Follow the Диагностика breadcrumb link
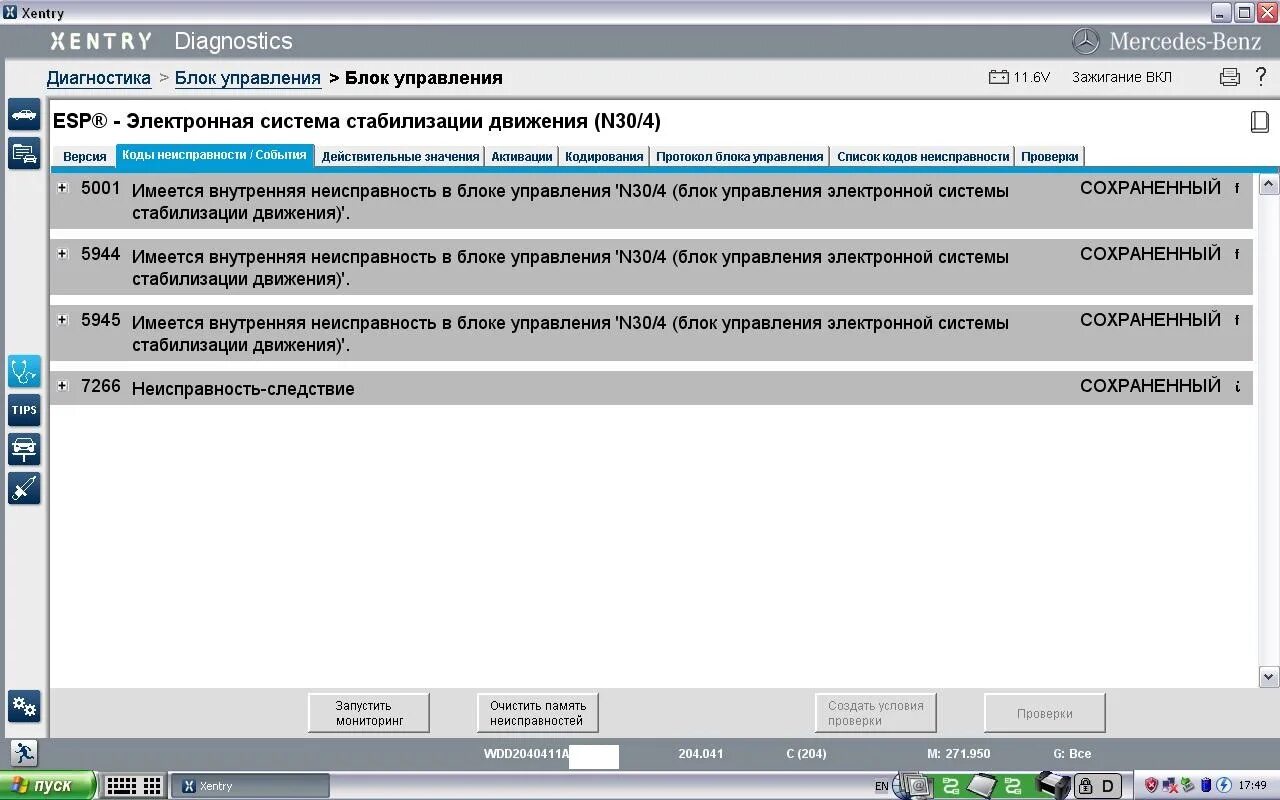Screen dimensions: 1280x800 tap(99, 78)
